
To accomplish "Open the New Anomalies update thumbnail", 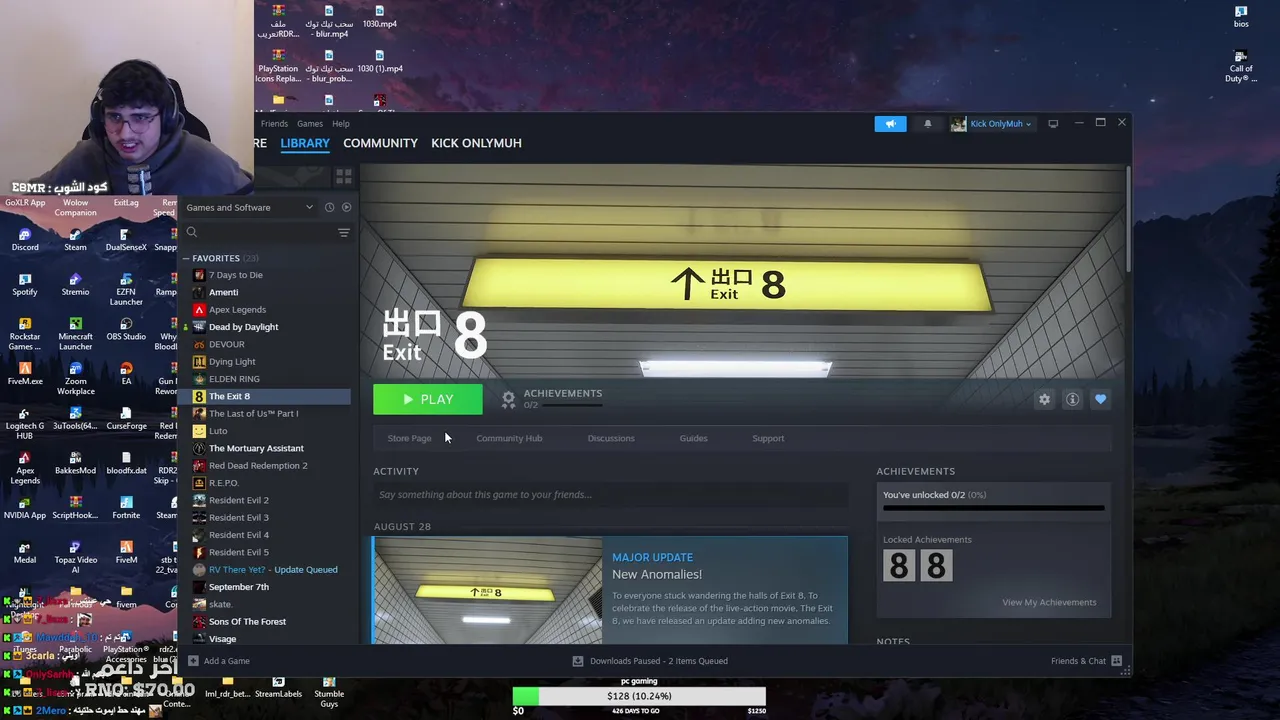I will 487,591.
